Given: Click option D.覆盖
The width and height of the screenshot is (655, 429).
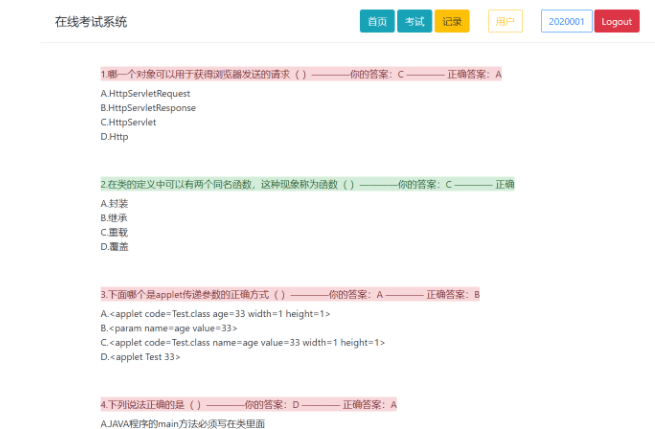Looking at the screenshot, I should pyautogui.click(x=114, y=246).
